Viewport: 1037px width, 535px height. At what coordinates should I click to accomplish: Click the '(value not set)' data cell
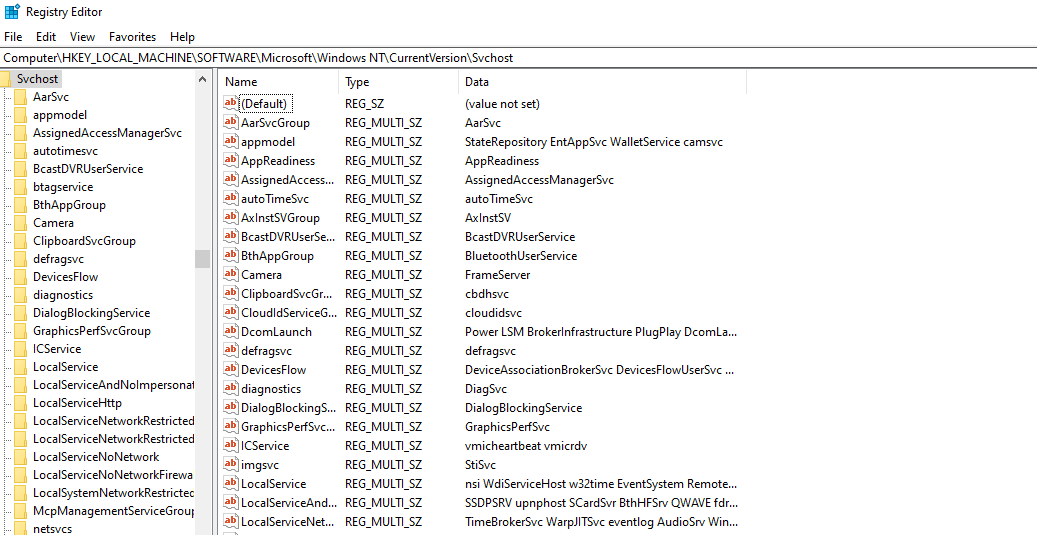pyautogui.click(x=502, y=104)
